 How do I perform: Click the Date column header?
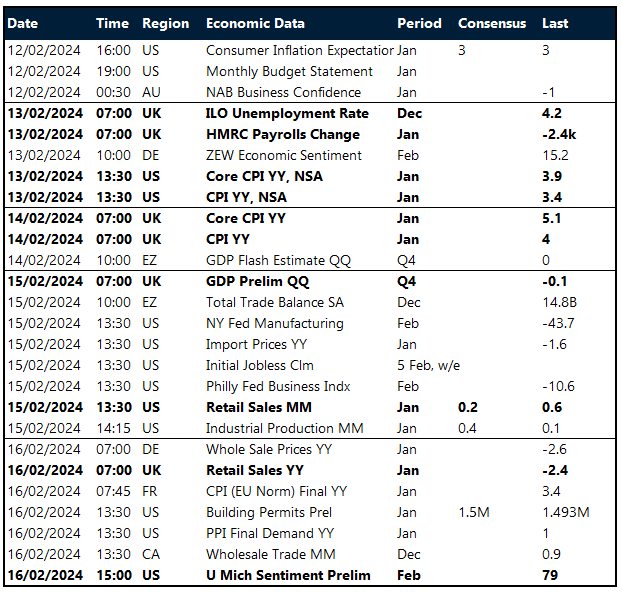[x=23, y=23]
